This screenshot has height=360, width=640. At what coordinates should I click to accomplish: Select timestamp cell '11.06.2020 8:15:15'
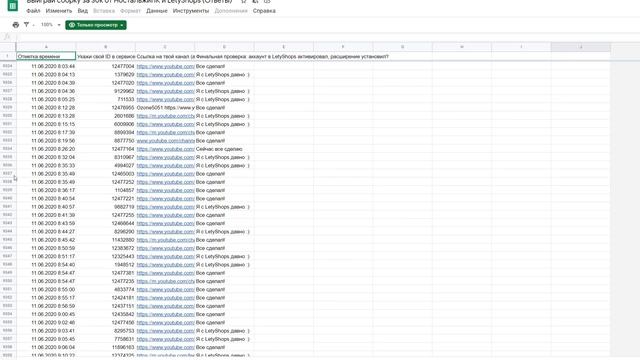point(46,124)
